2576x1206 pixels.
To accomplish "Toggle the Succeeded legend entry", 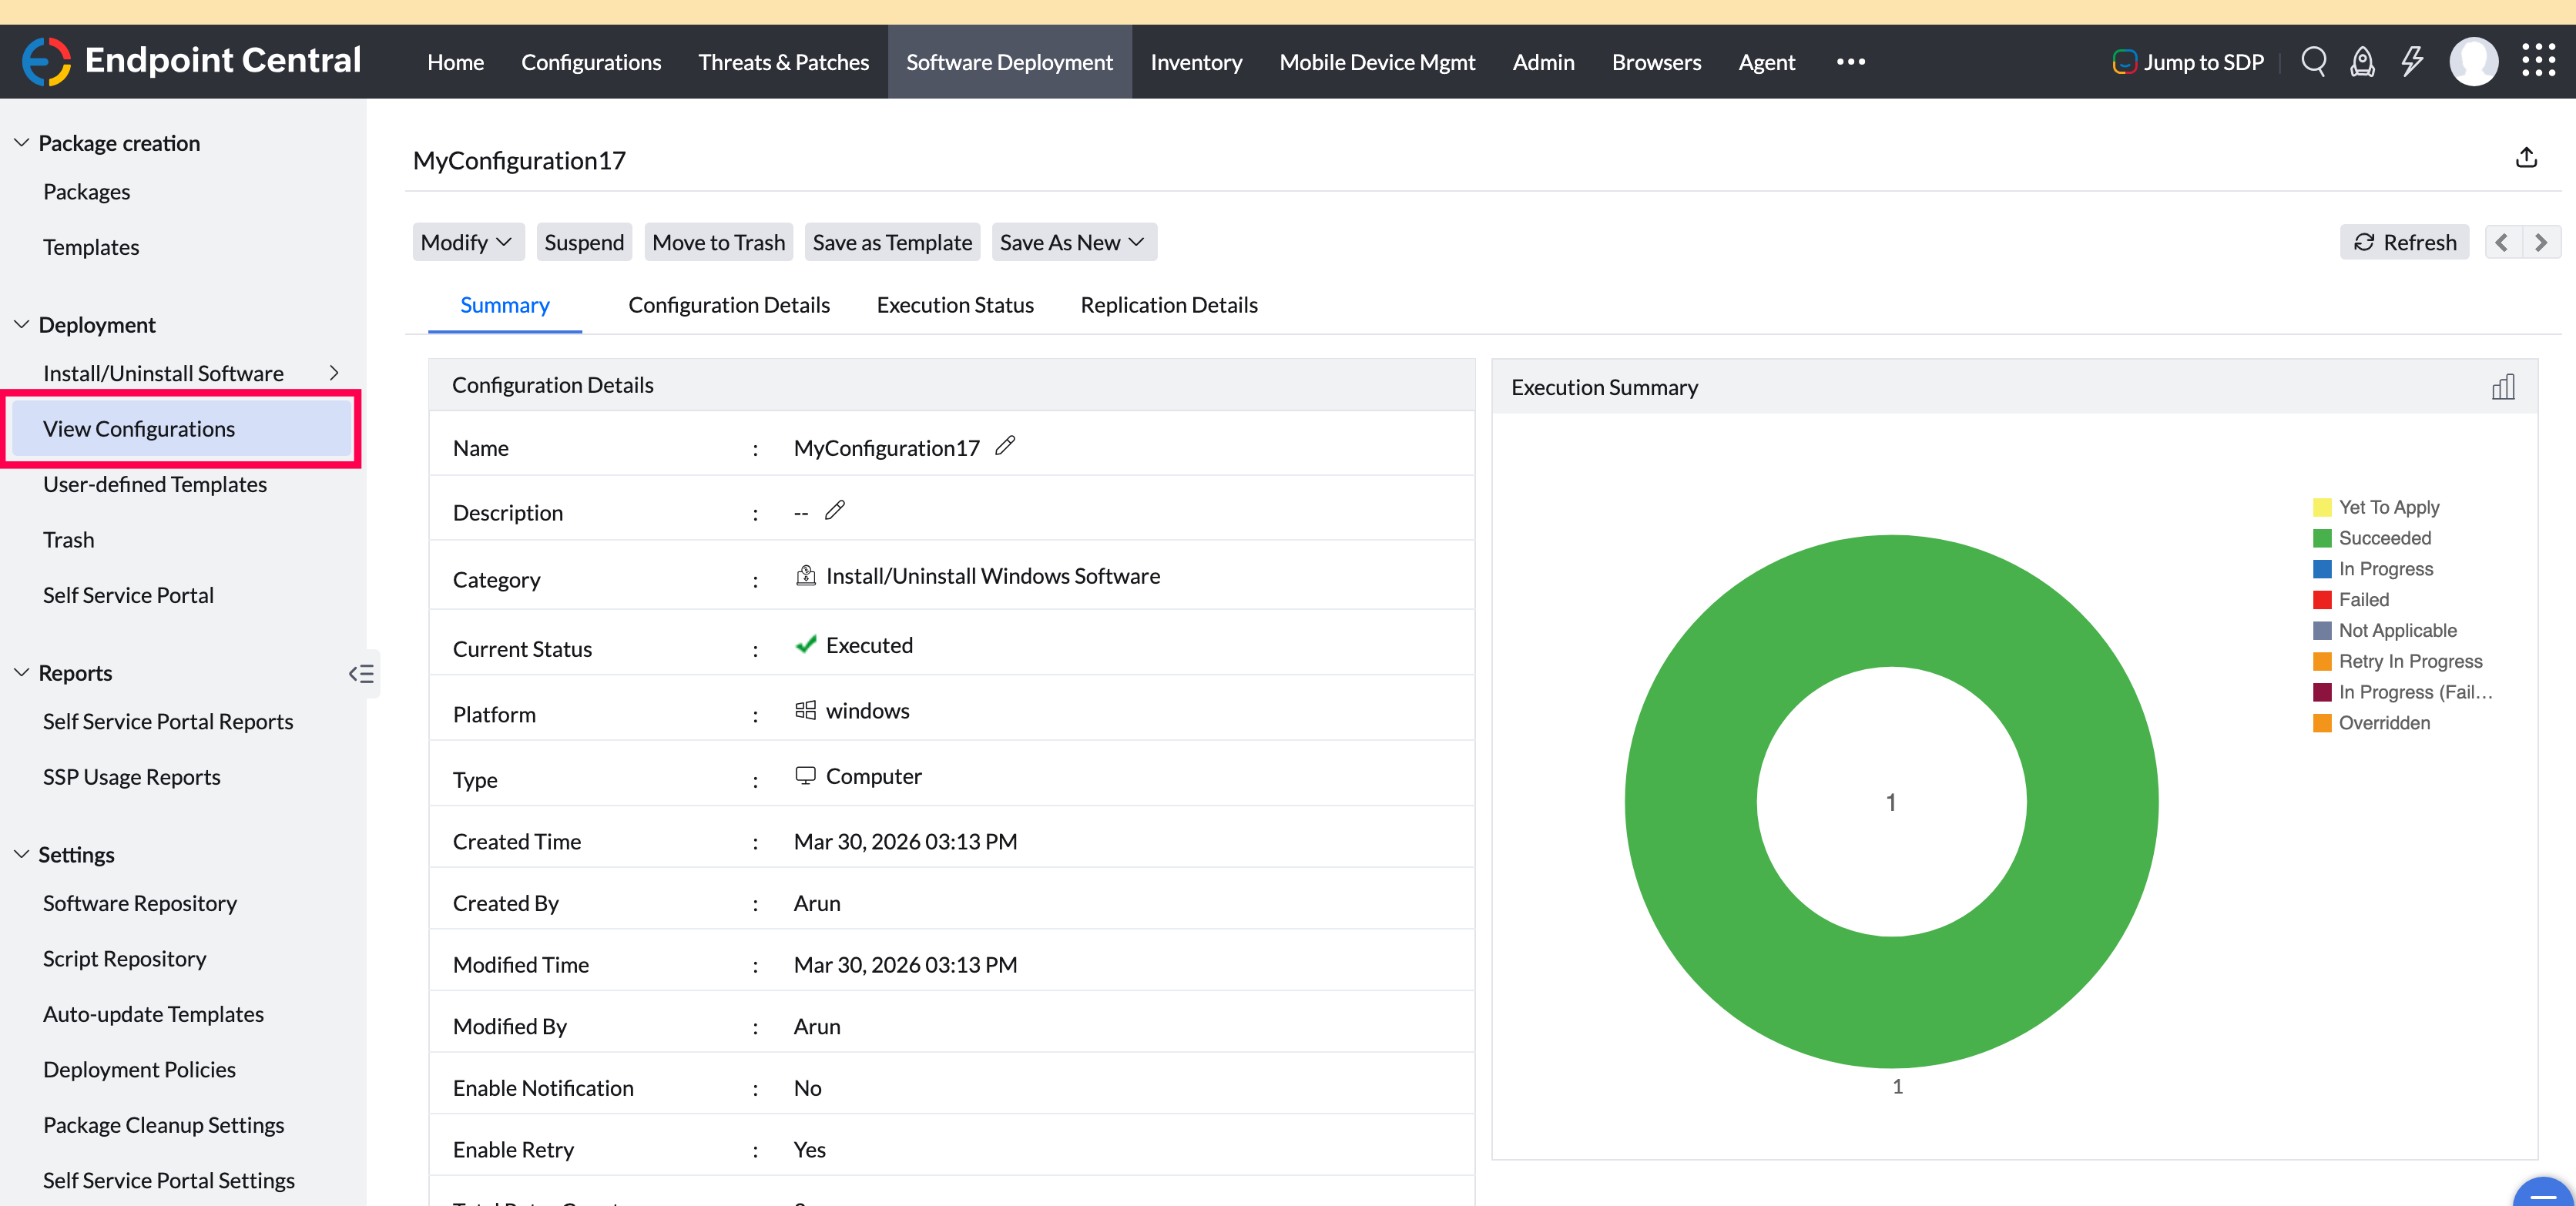I will click(2384, 538).
